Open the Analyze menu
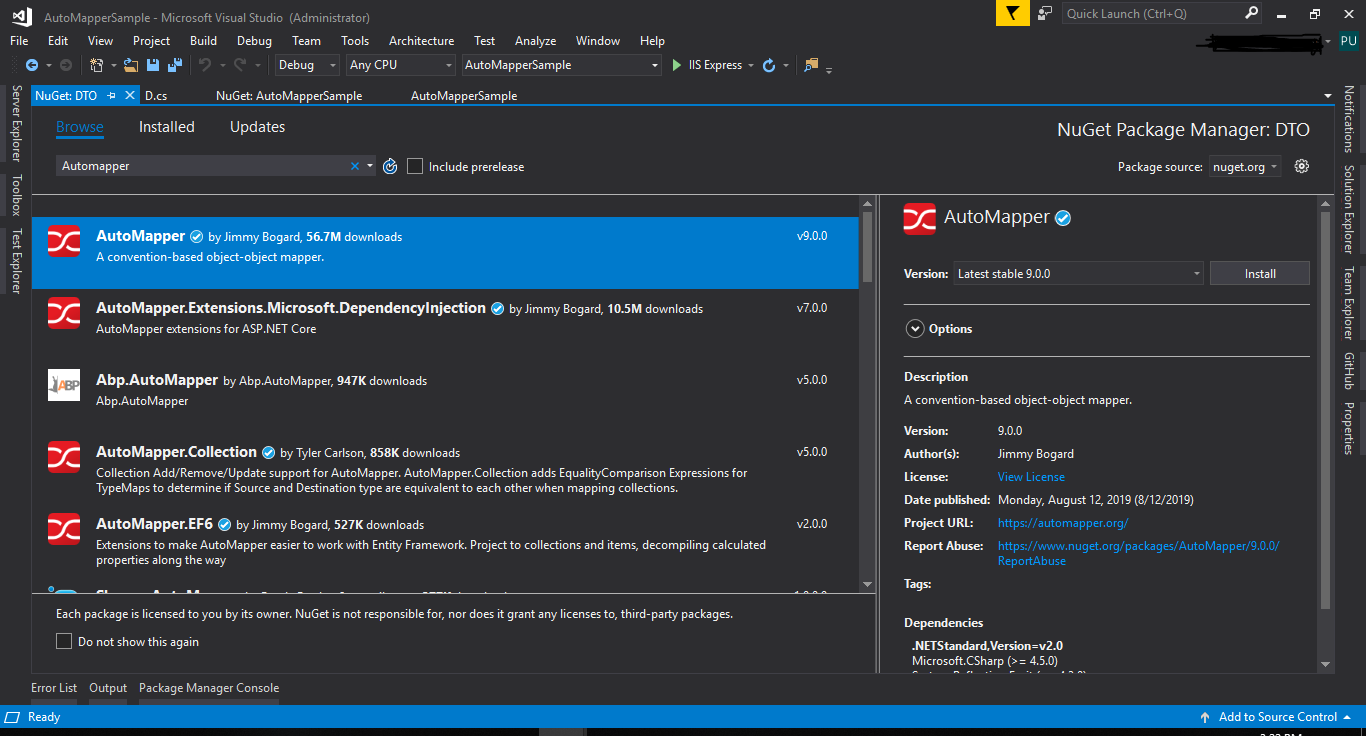 [x=535, y=41]
